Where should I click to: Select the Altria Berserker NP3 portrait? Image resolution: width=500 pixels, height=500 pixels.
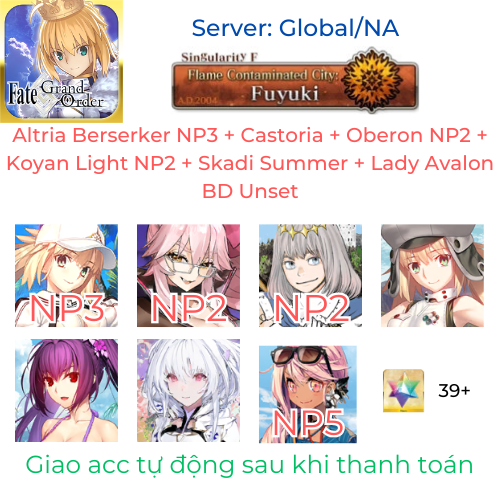pos(66,275)
